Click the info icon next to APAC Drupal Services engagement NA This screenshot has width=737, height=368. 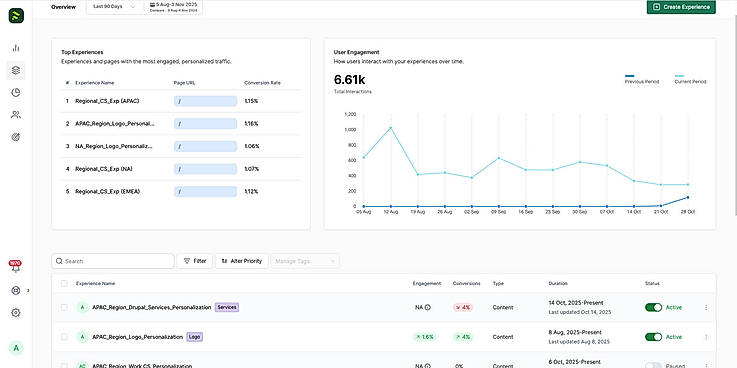pyautogui.click(x=428, y=307)
